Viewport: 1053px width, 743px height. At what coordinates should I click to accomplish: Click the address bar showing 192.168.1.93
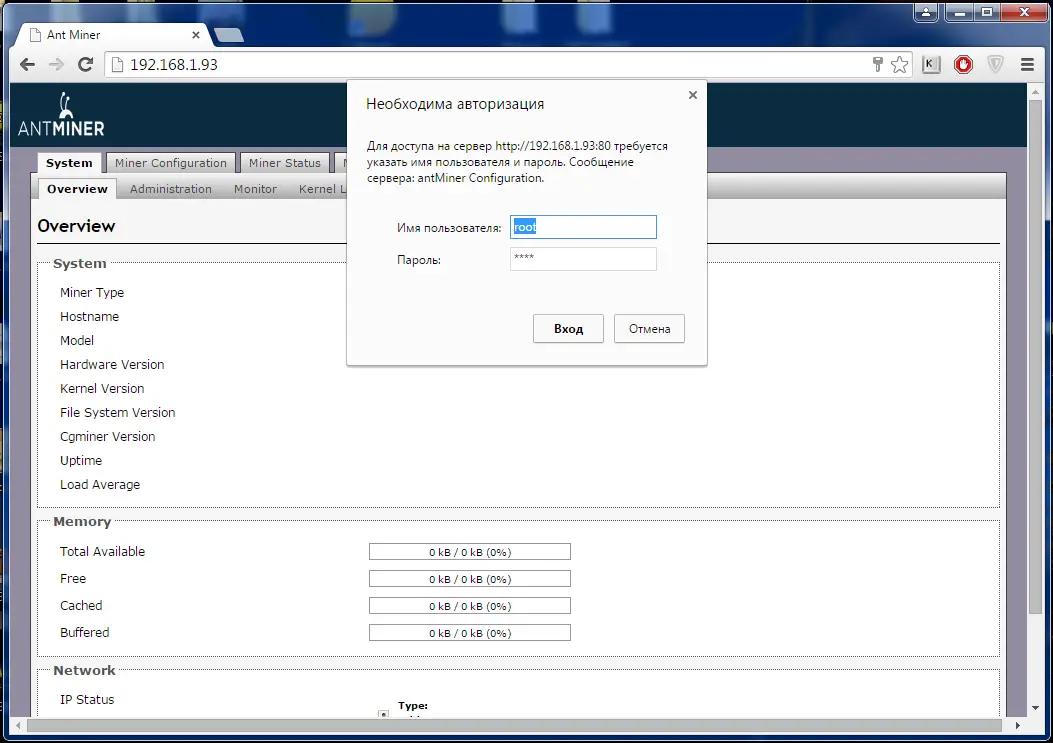(x=480, y=64)
